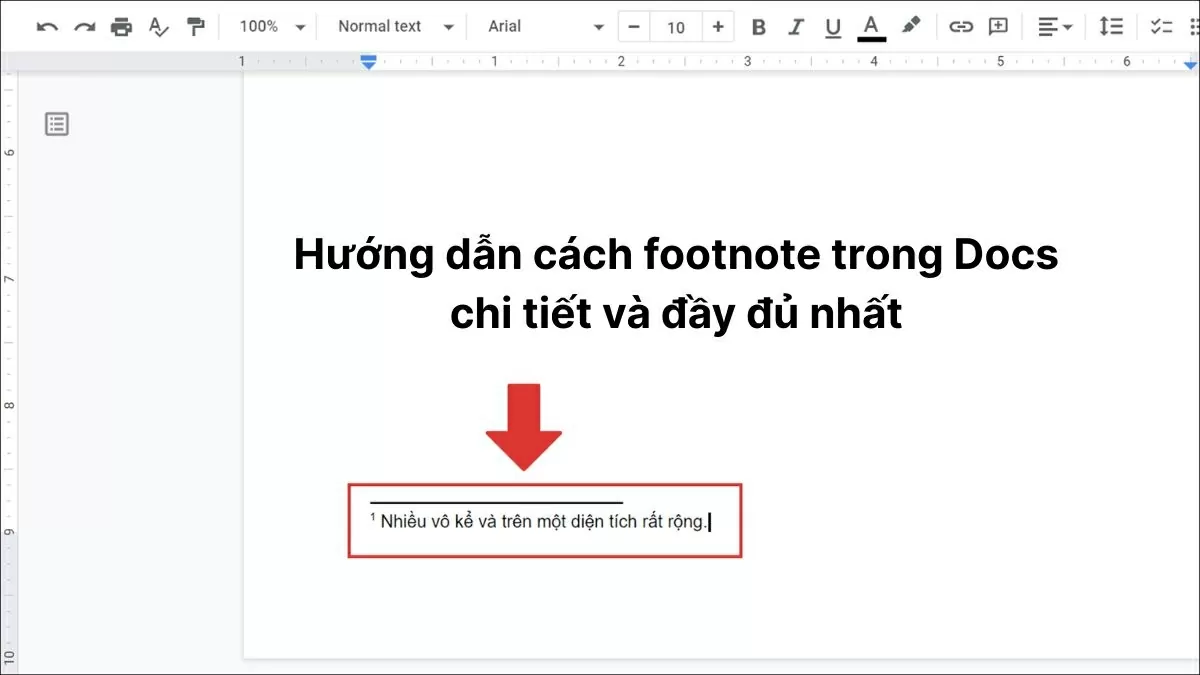This screenshot has width=1200, height=675.
Task: Open the zoom level dropdown
Action: [268, 26]
